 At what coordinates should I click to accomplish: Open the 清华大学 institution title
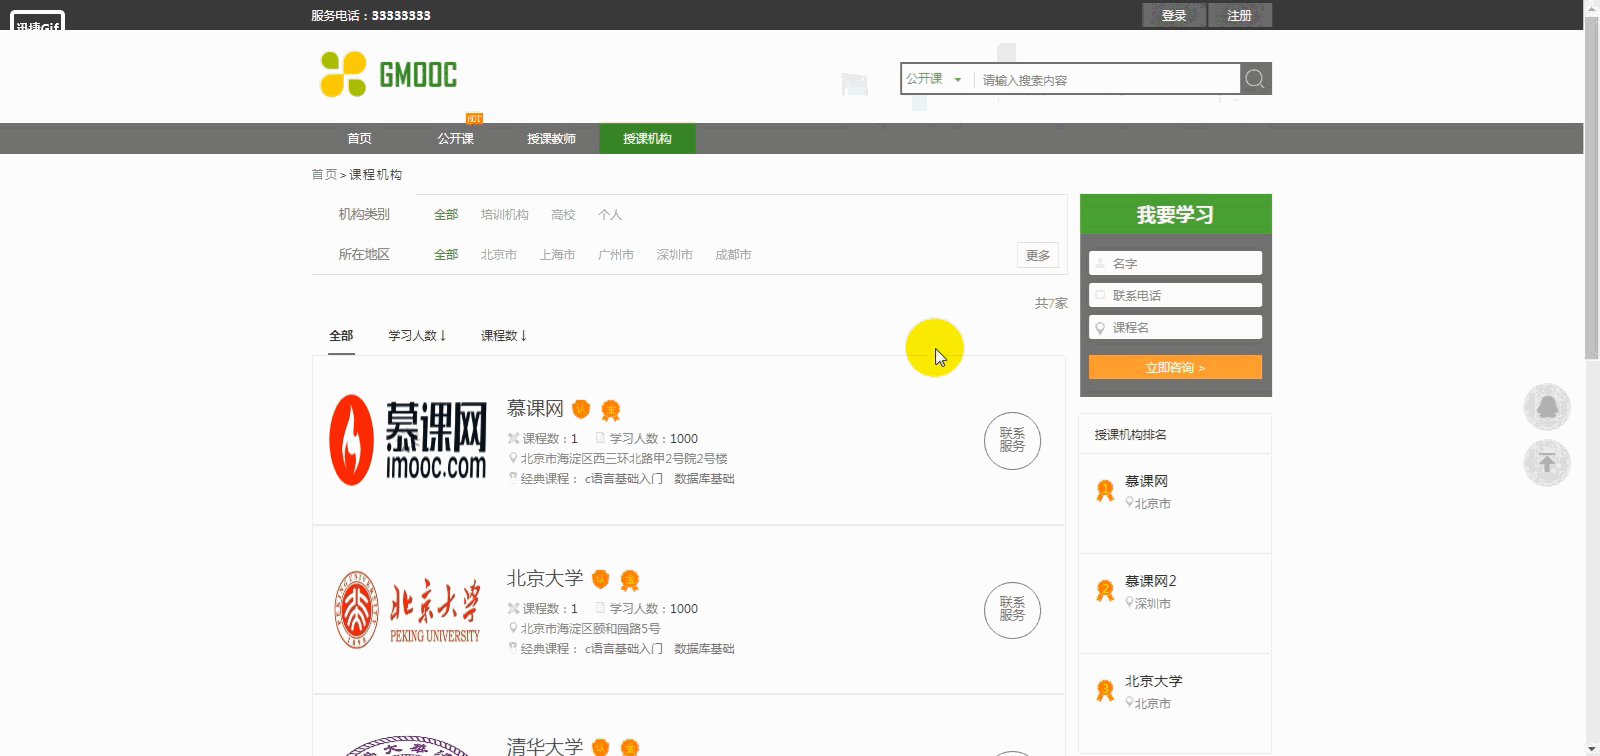tap(544, 746)
